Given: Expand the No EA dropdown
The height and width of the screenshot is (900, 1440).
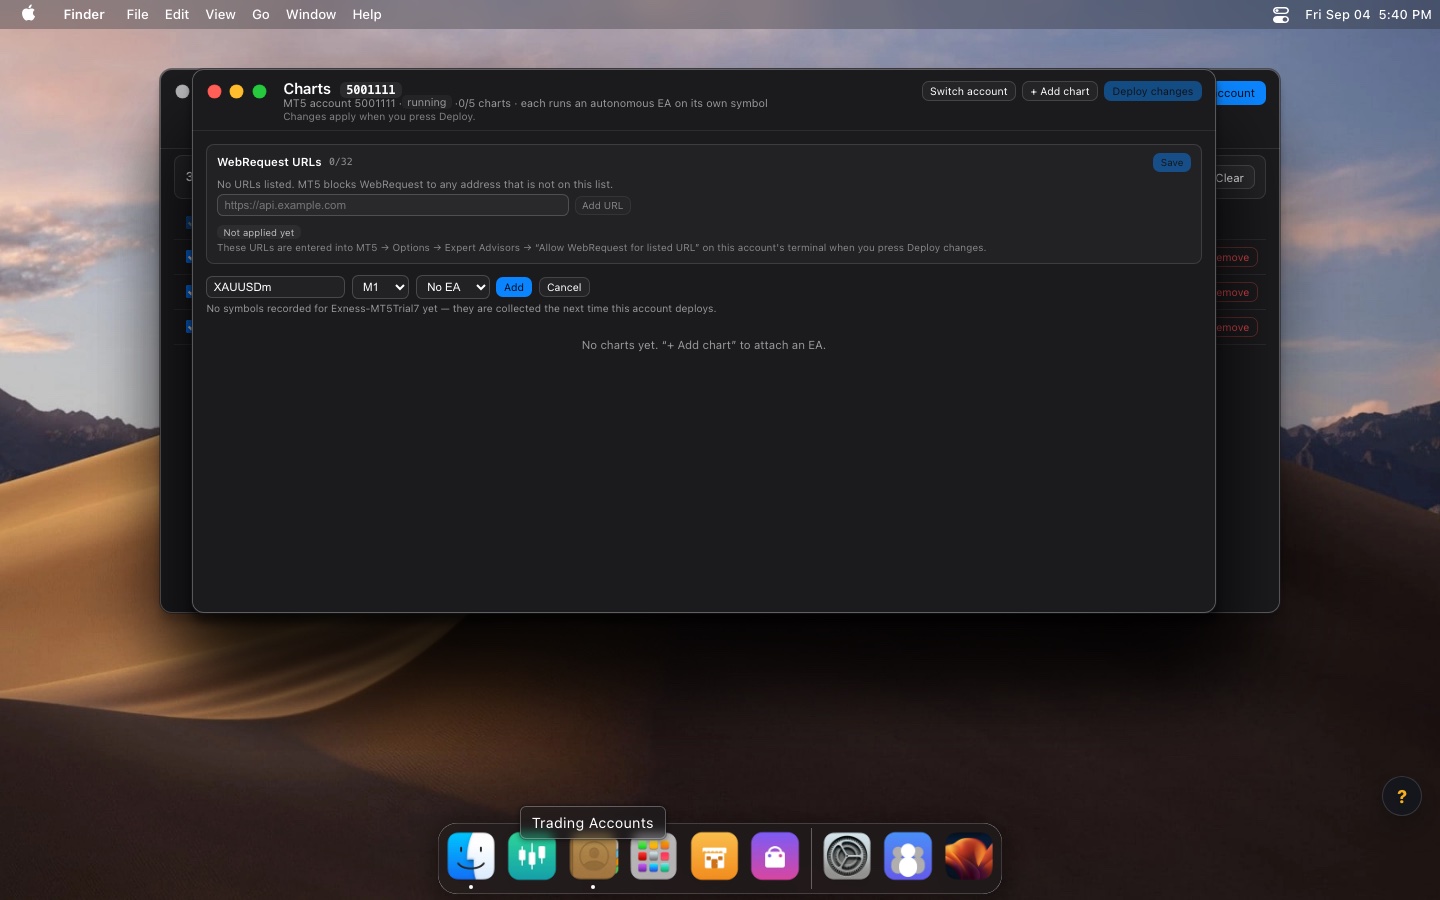Looking at the screenshot, I should coord(453,287).
